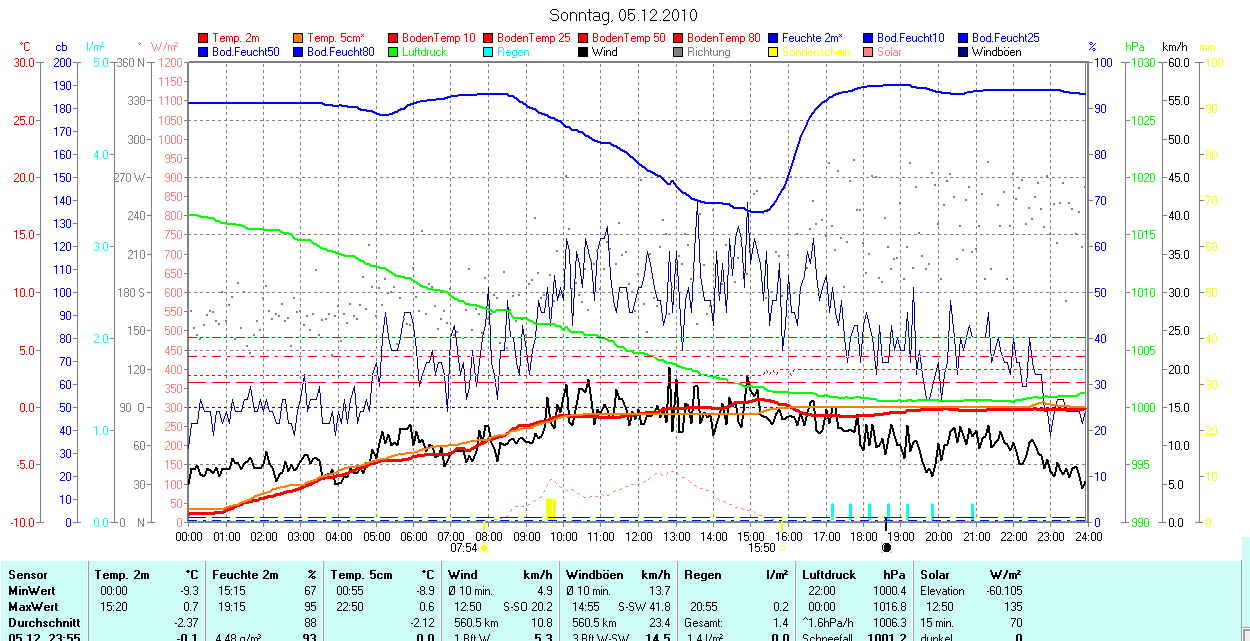
Task: Click the orange Temp. 5cm legend square
Action: [x=298, y=38]
